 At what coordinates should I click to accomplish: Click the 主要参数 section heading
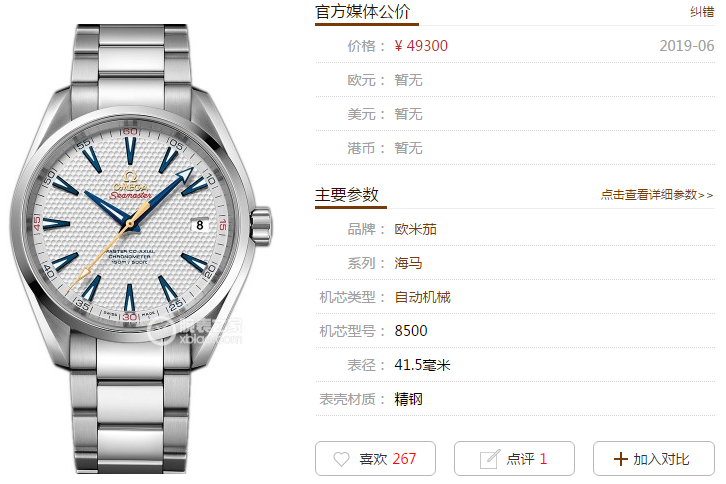pyautogui.click(x=347, y=195)
